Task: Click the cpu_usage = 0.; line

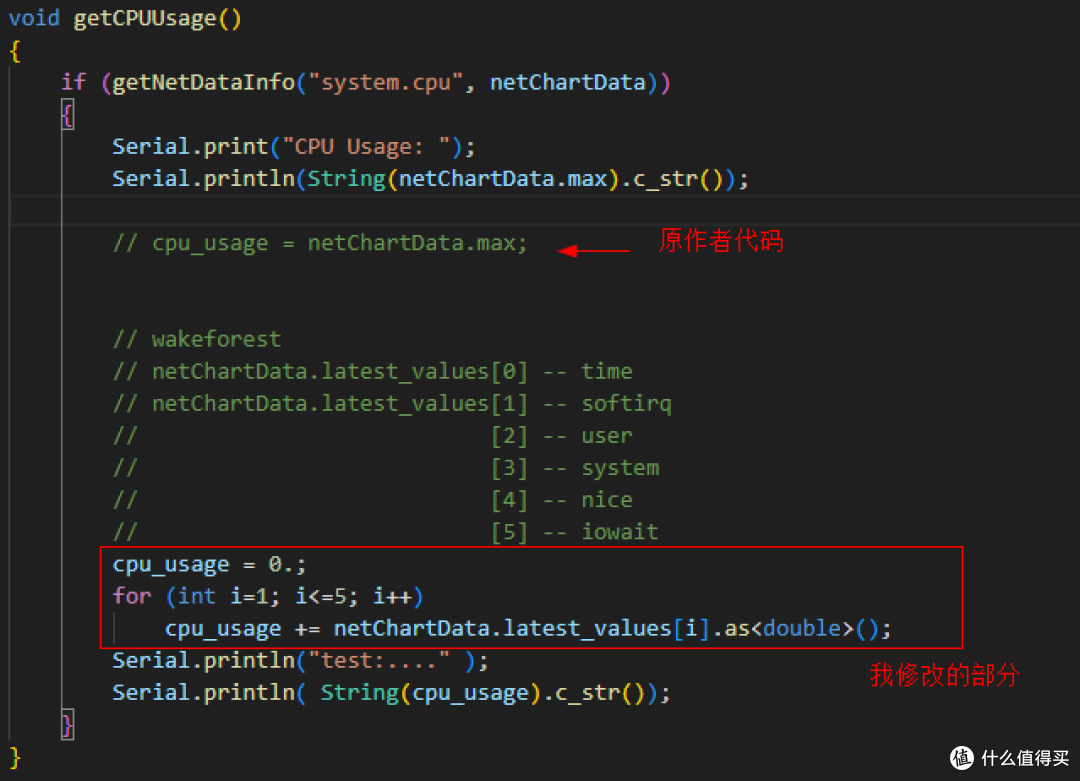Action: click(x=209, y=565)
